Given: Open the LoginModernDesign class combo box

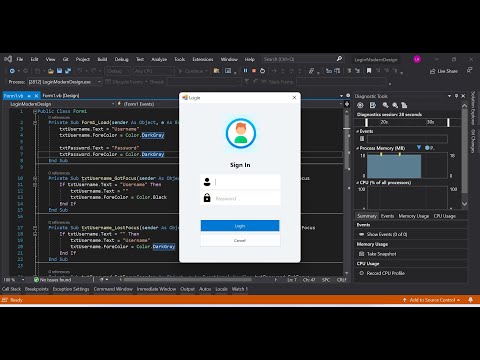Looking at the screenshot, I should click(x=62, y=104).
